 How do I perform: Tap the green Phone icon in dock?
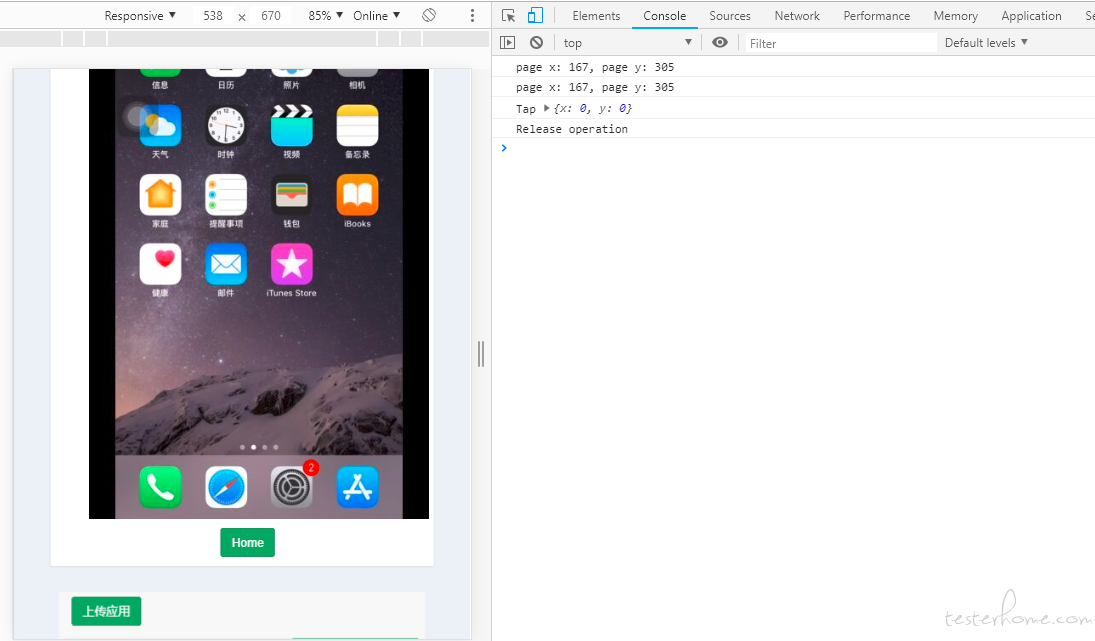click(161, 487)
